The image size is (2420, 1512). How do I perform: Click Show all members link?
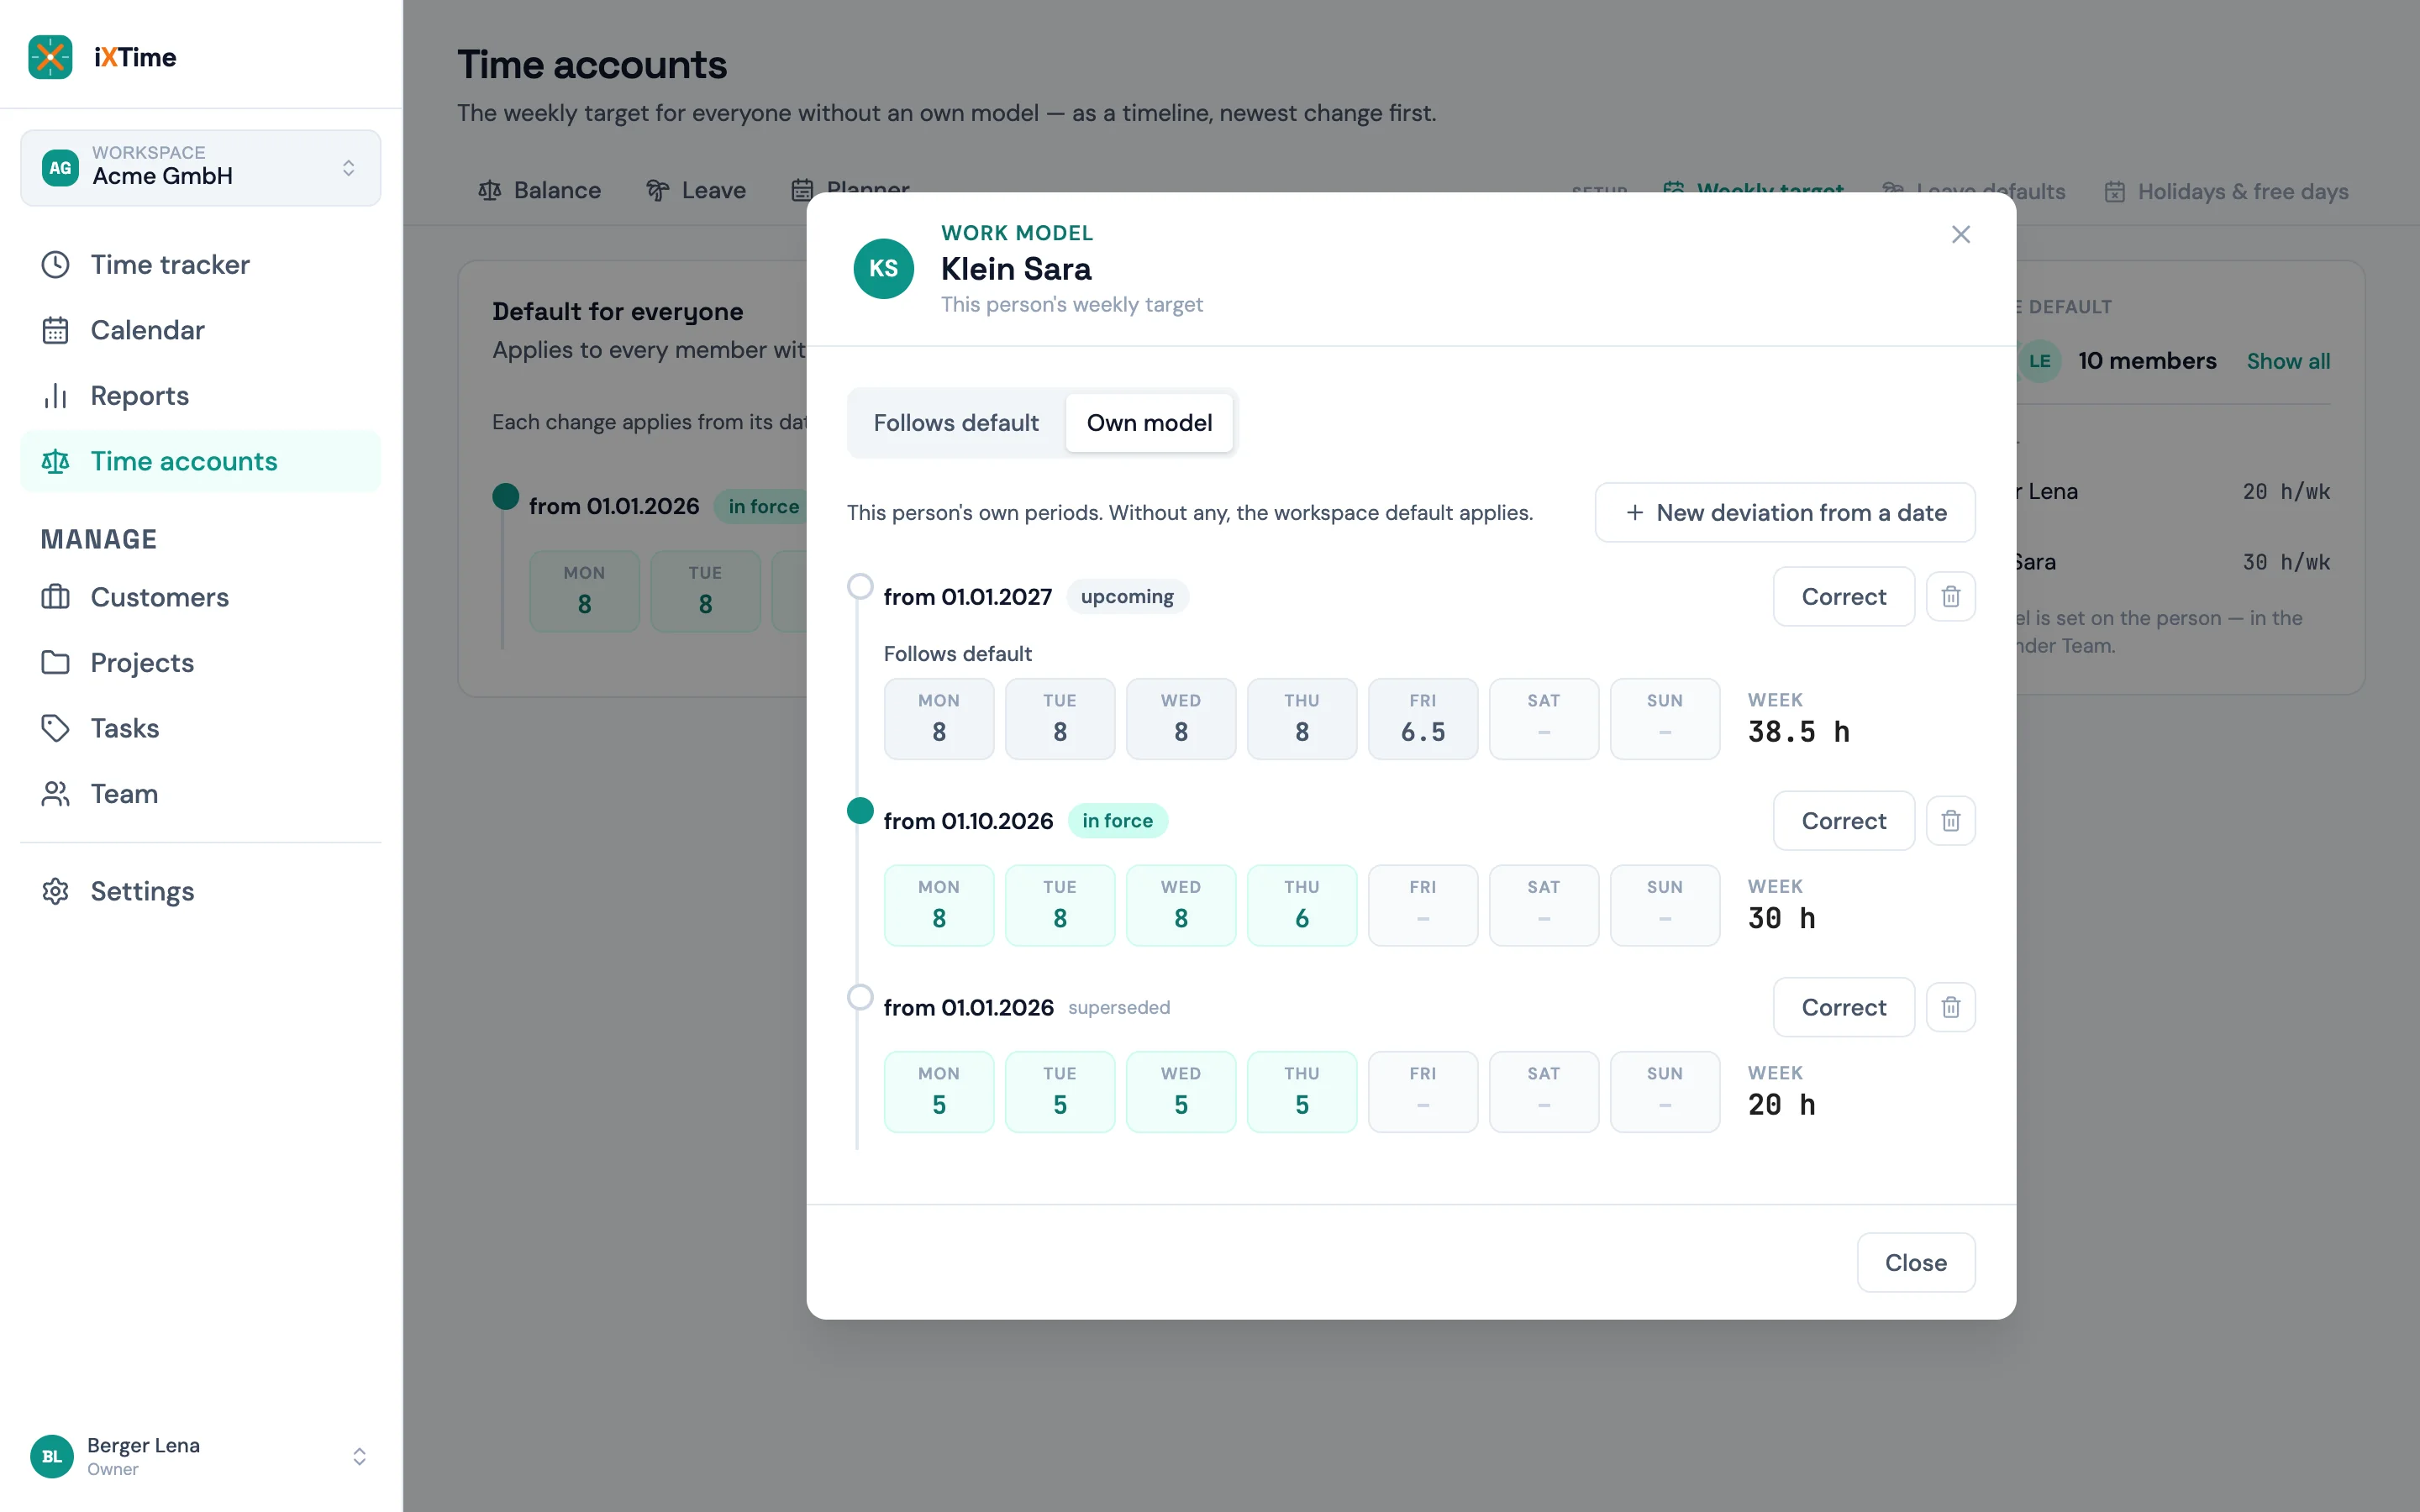click(2288, 361)
